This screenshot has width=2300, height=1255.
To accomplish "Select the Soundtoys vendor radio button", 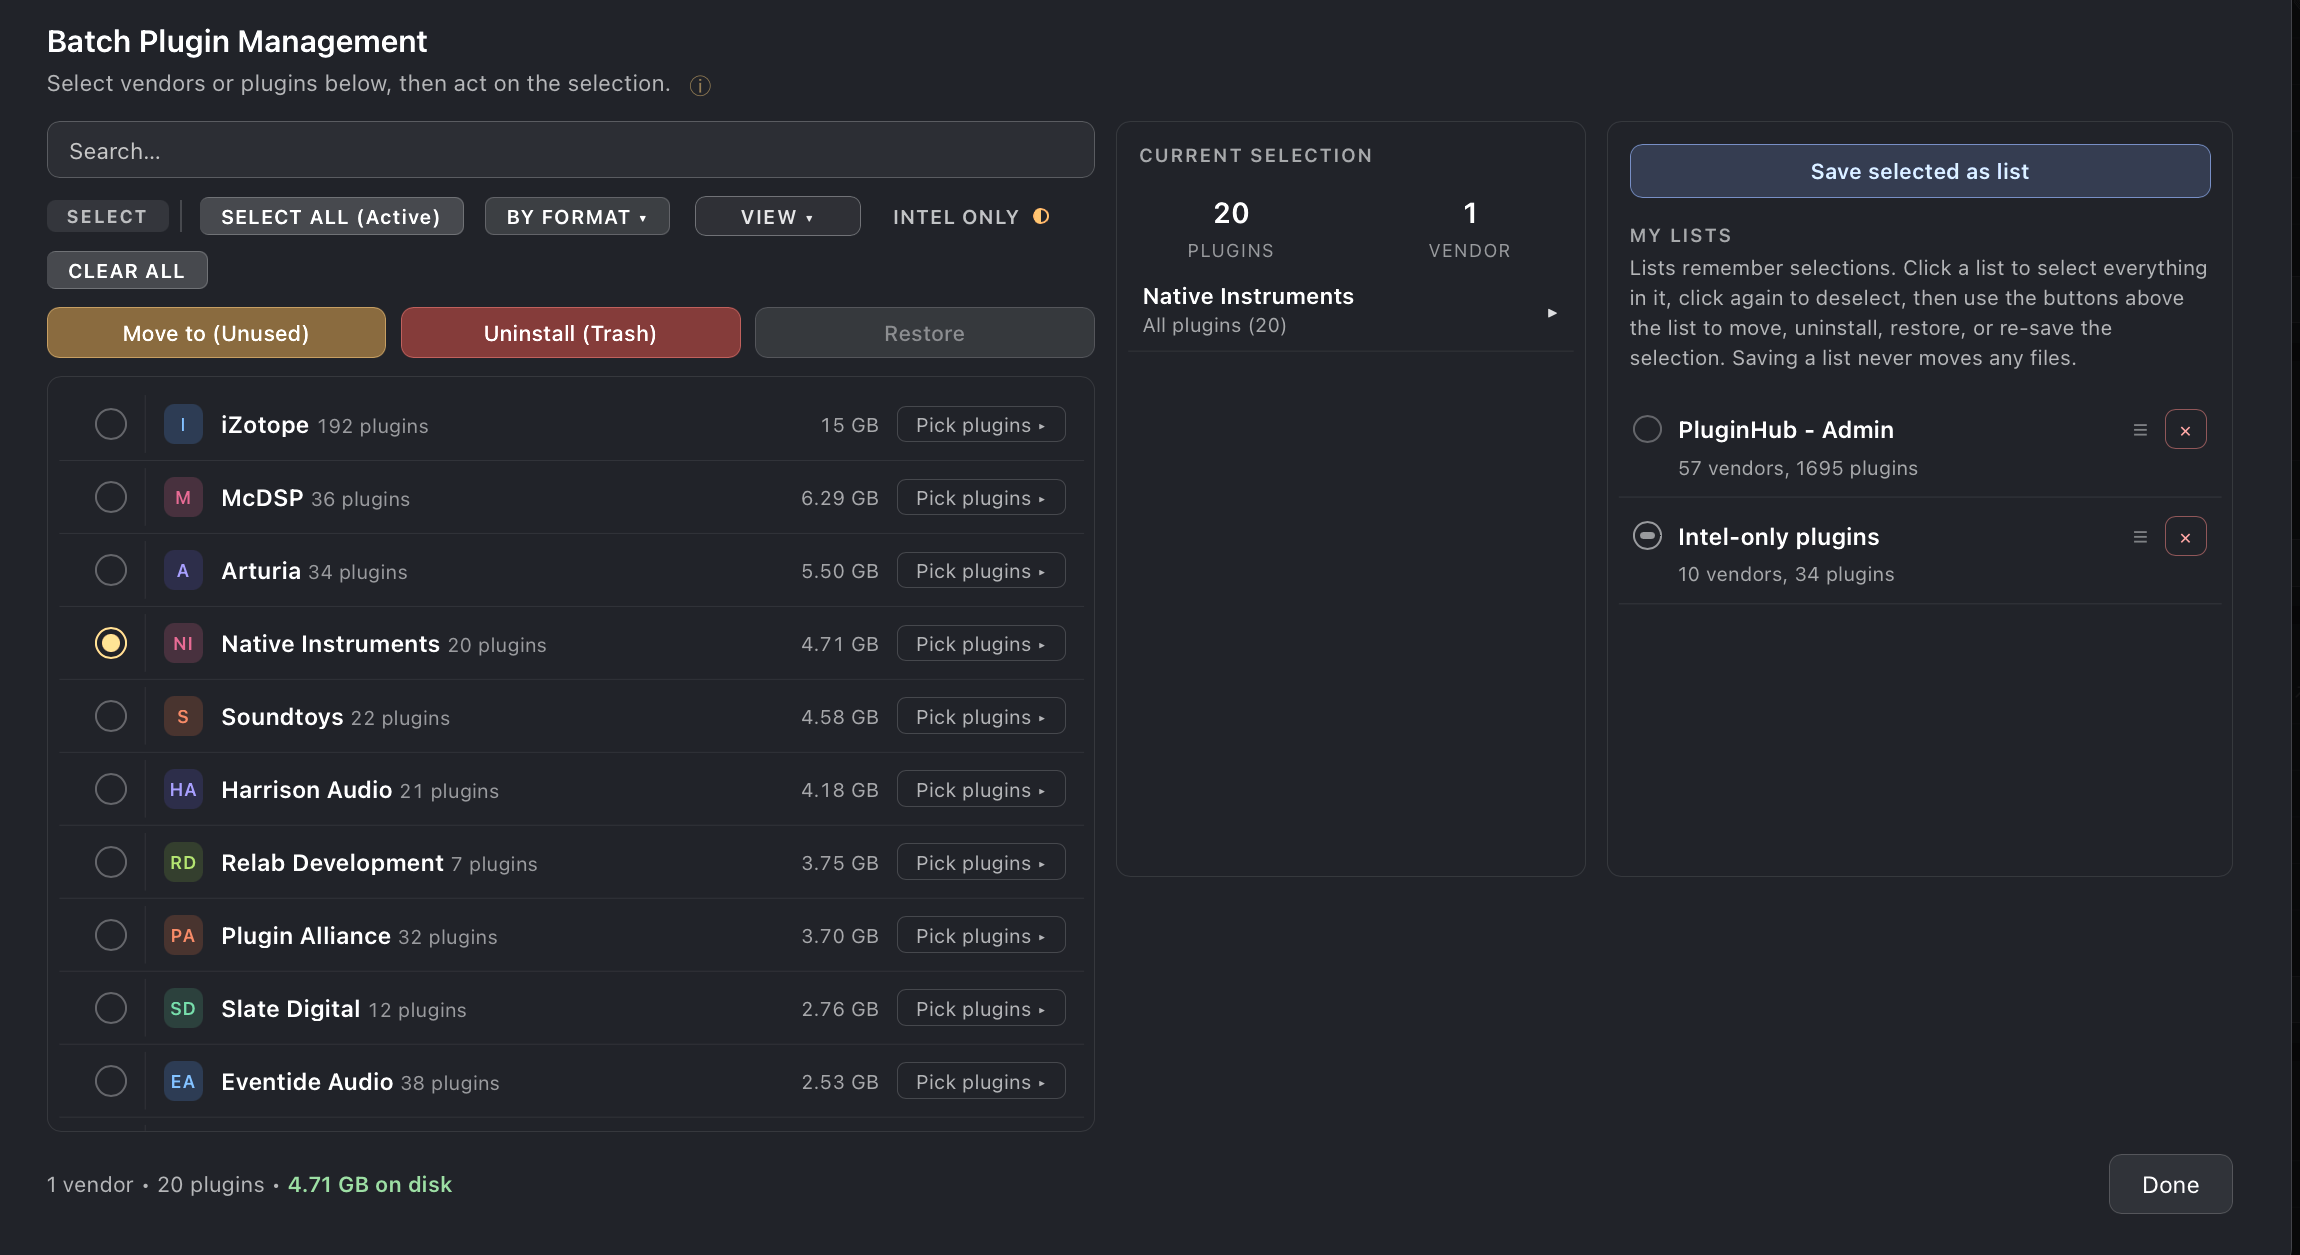I will [x=111, y=716].
